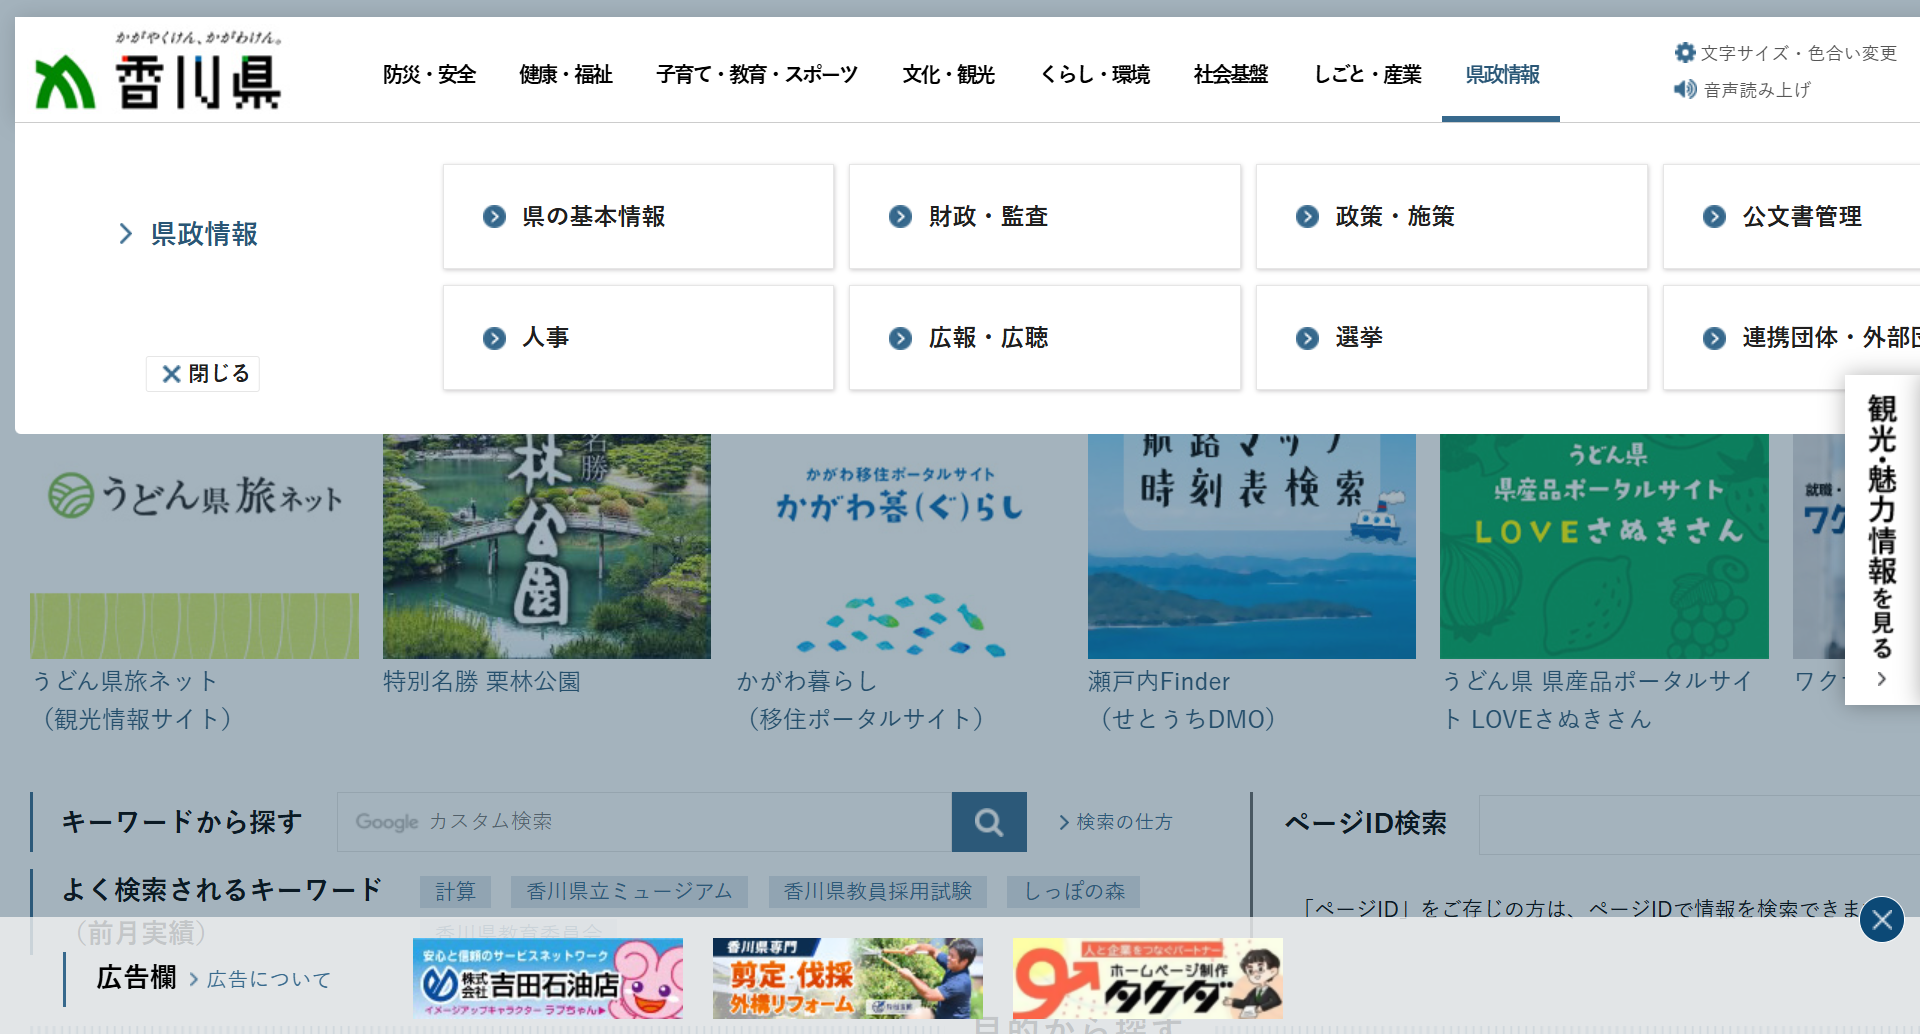Viewport: 1920px width, 1034px height.
Task: Open text size and color settings gear
Action: 1685,53
